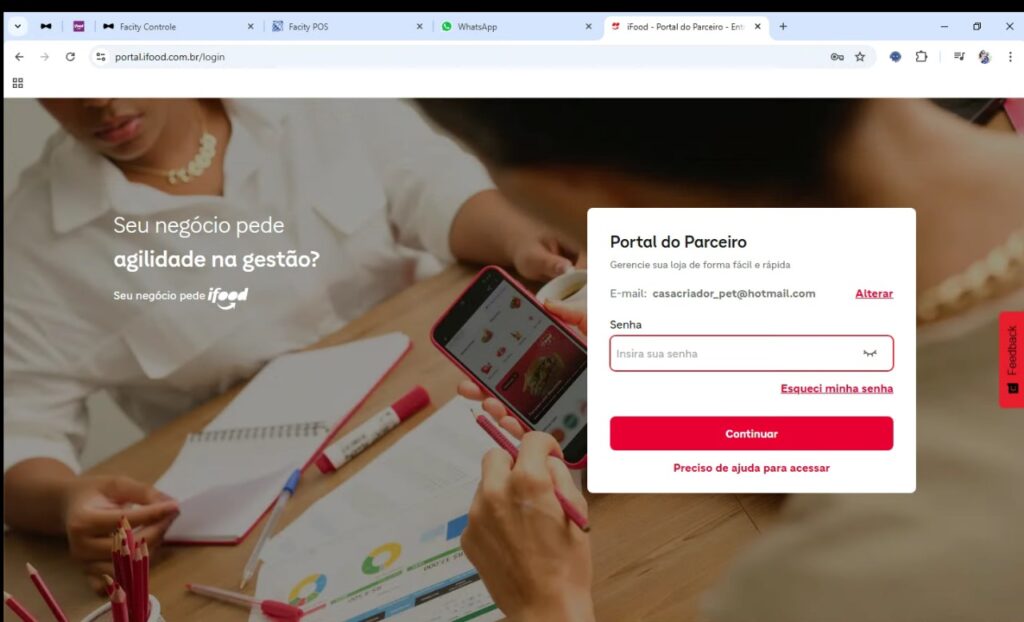Open the extensions puzzle icon
The image size is (1024, 622).
coord(921,57)
